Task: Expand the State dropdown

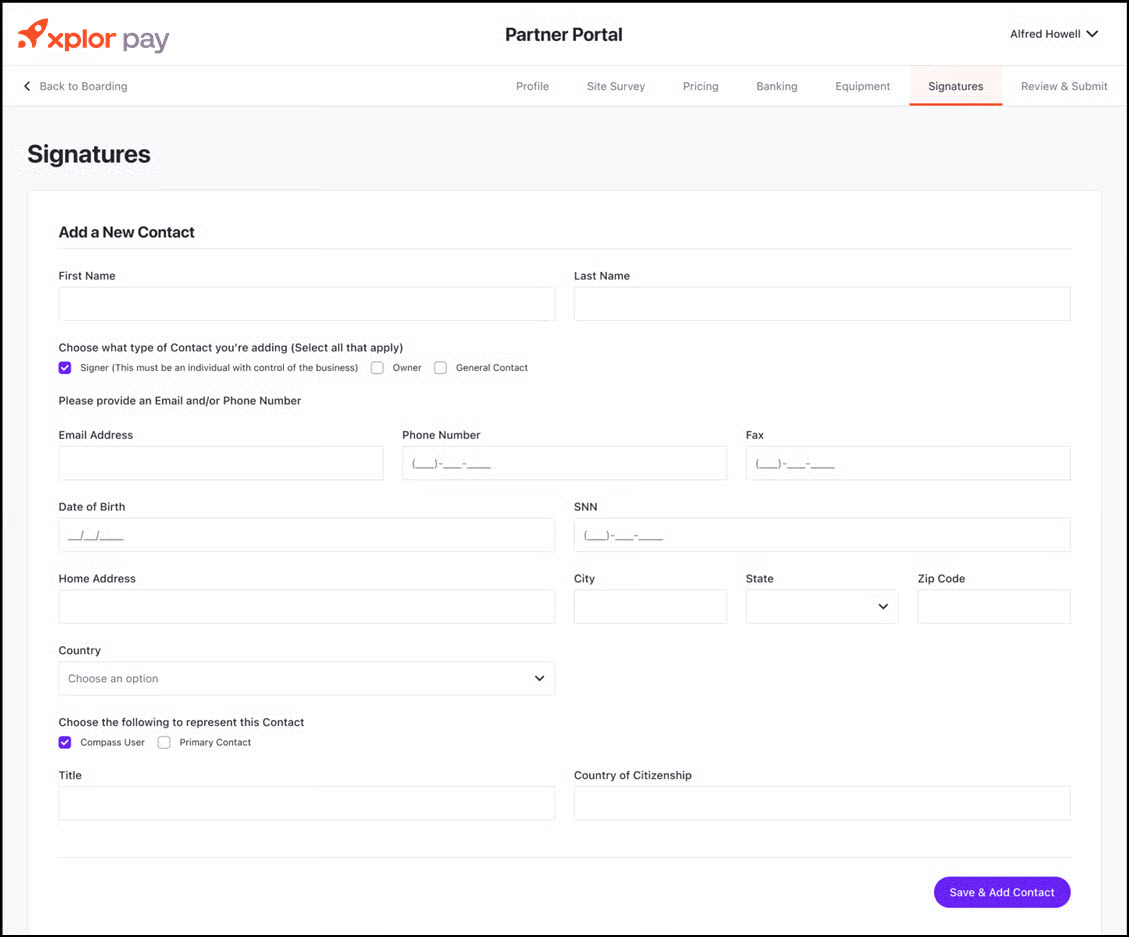Action: (822, 607)
